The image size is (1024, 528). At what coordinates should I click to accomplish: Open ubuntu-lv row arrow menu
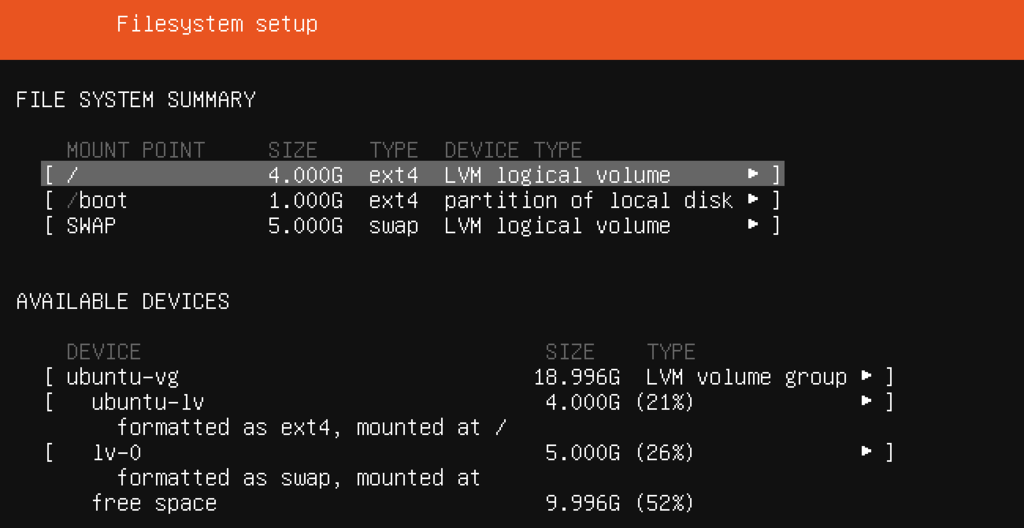click(x=867, y=401)
